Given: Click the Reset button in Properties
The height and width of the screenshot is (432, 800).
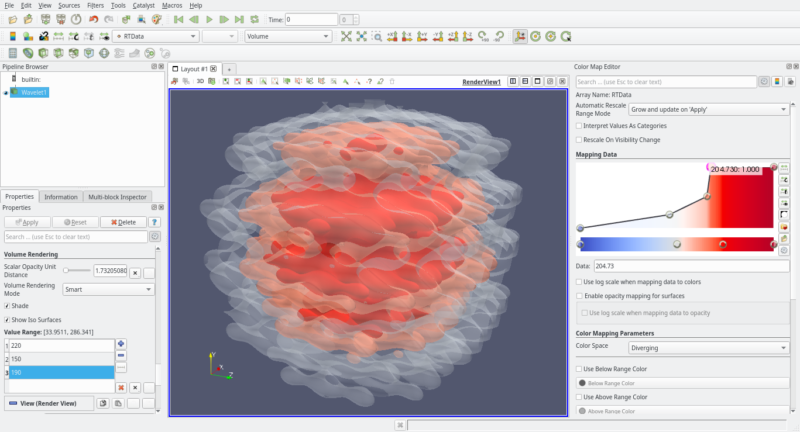Looking at the screenshot, I should (x=75, y=222).
